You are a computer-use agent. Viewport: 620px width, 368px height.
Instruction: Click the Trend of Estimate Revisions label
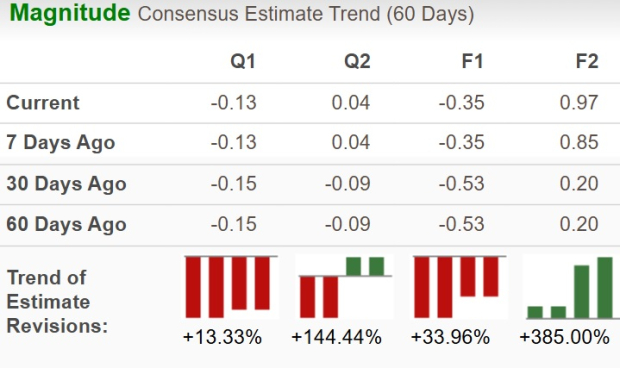[x=57, y=302]
